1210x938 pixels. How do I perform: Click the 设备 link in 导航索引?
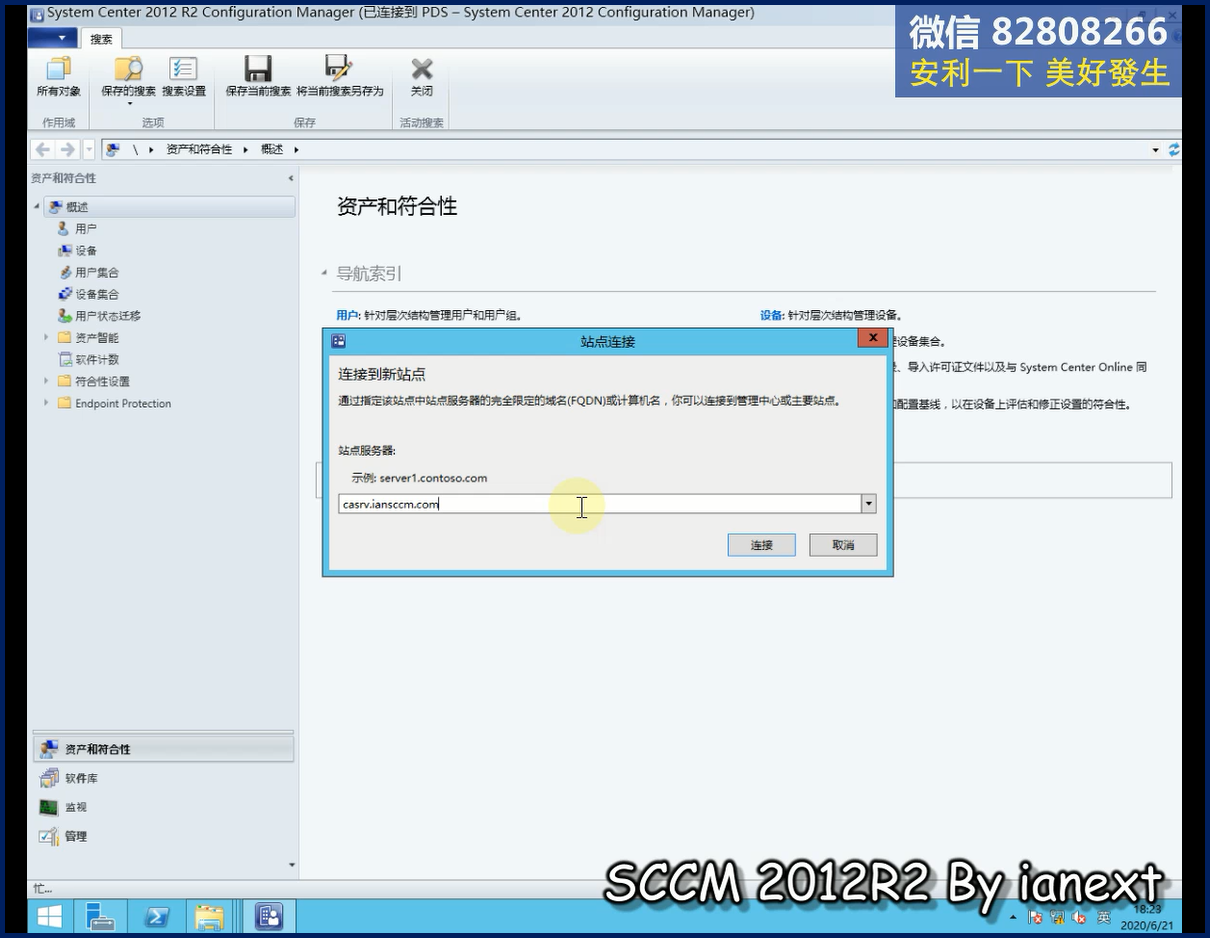770,315
